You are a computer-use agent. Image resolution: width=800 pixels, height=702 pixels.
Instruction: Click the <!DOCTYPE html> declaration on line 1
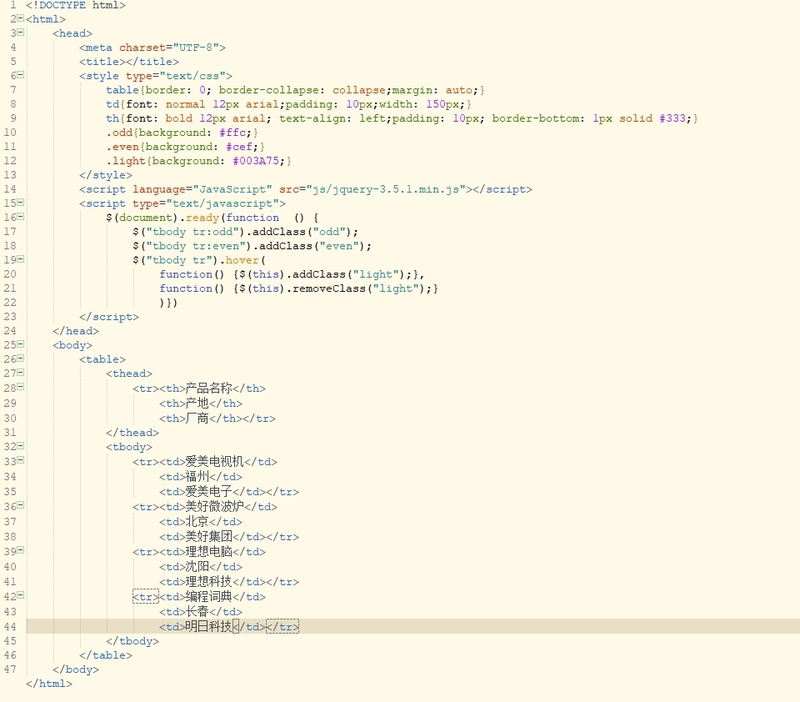click(76, 5)
